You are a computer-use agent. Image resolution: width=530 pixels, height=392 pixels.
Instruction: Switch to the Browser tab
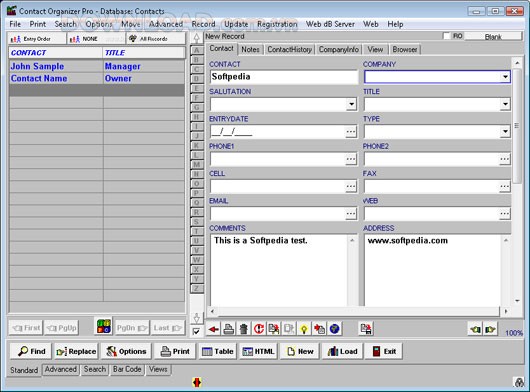[x=405, y=49]
